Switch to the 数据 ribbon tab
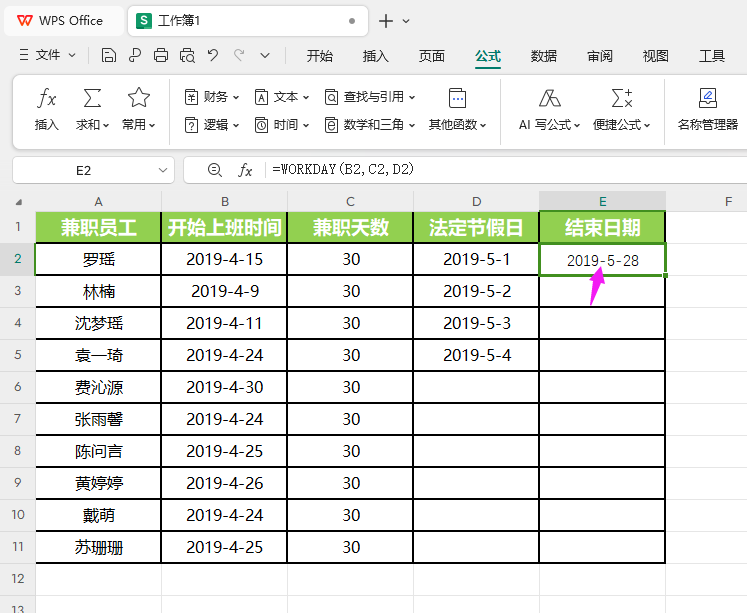 pyautogui.click(x=544, y=56)
